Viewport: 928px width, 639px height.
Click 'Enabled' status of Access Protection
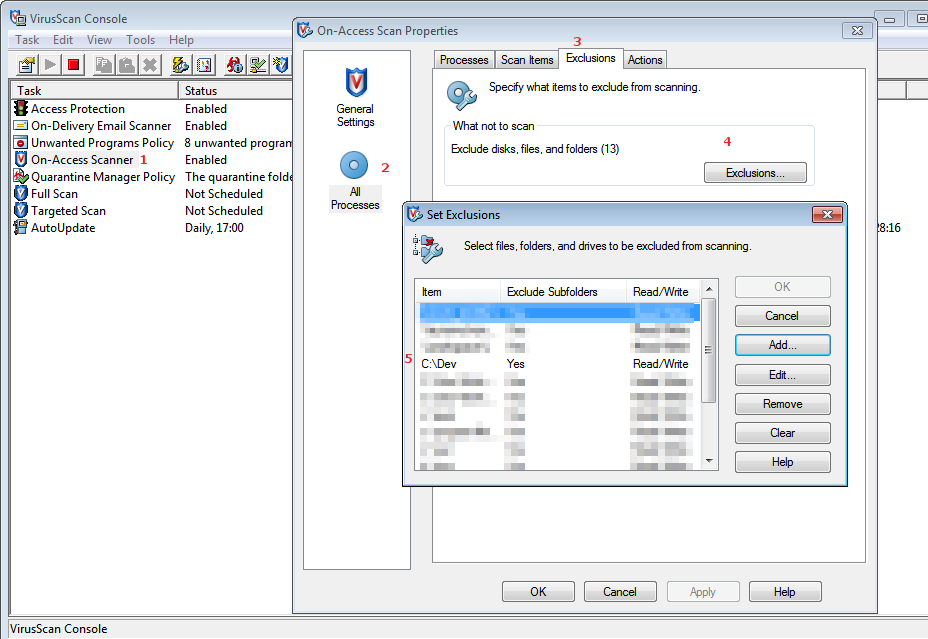206,109
